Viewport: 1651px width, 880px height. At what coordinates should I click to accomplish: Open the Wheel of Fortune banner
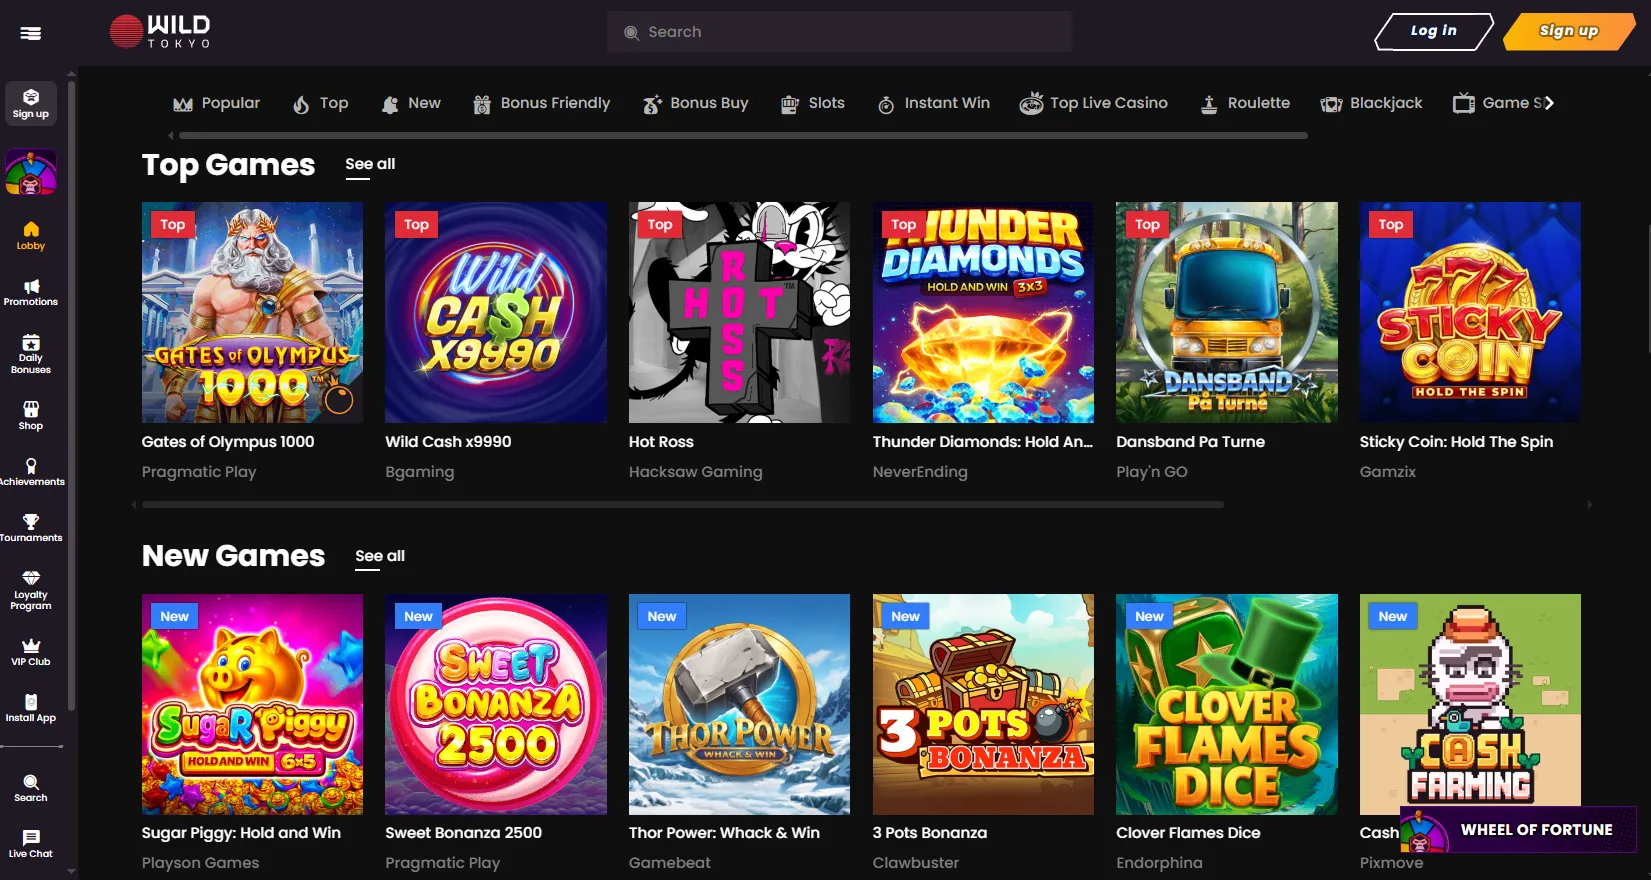(x=1518, y=830)
